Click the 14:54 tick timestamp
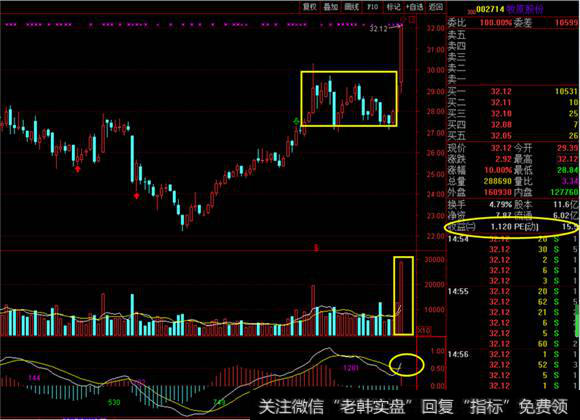The image size is (580, 420). [458, 239]
